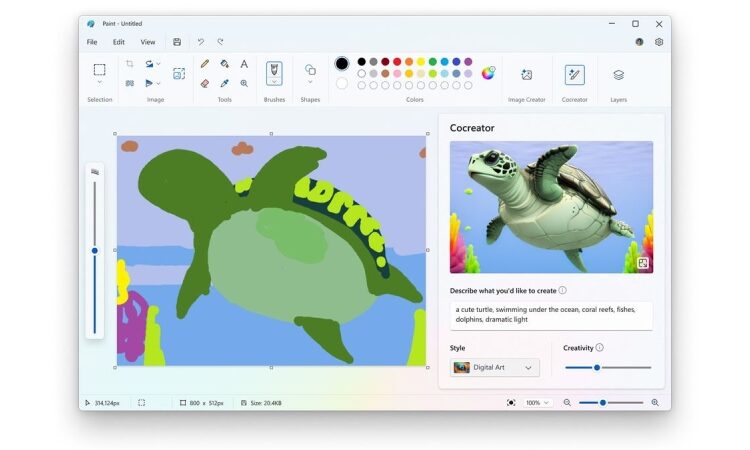The width and height of the screenshot is (750, 450).
Task: Open the Edit menu
Action: [x=119, y=42]
